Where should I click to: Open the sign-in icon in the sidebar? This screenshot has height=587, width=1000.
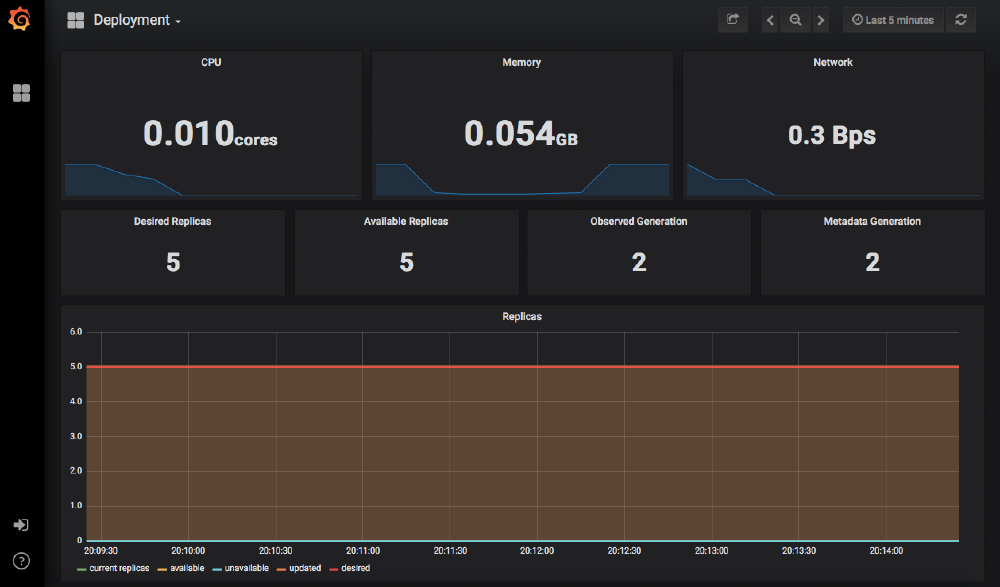pos(20,524)
